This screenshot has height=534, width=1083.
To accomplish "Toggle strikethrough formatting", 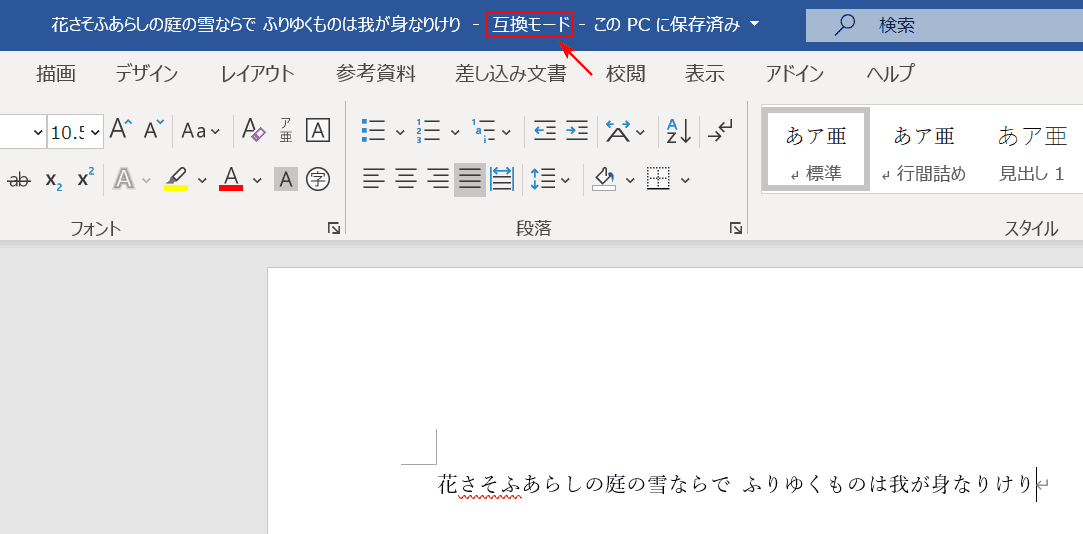I will (19, 180).
